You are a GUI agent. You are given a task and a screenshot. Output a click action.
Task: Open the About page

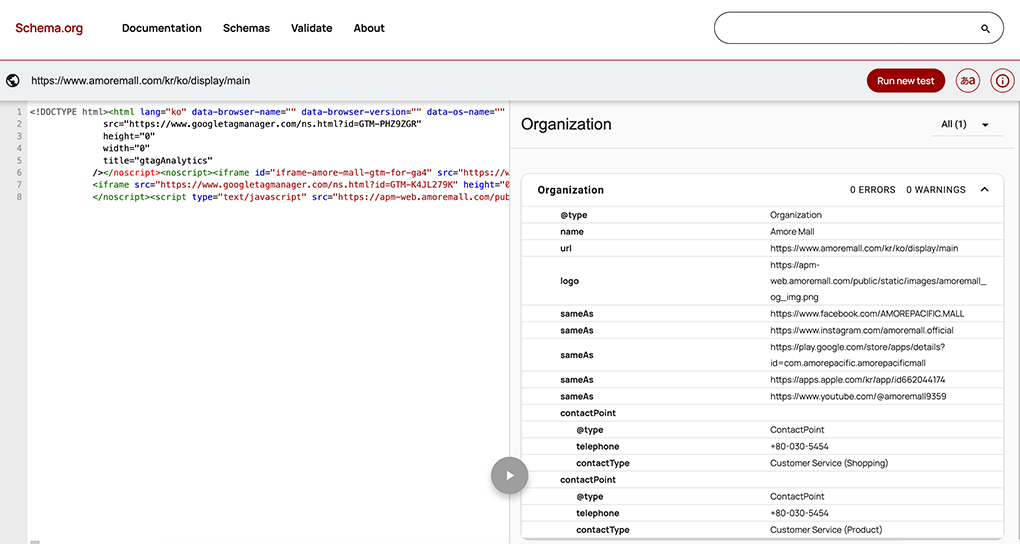pos(369,28)
